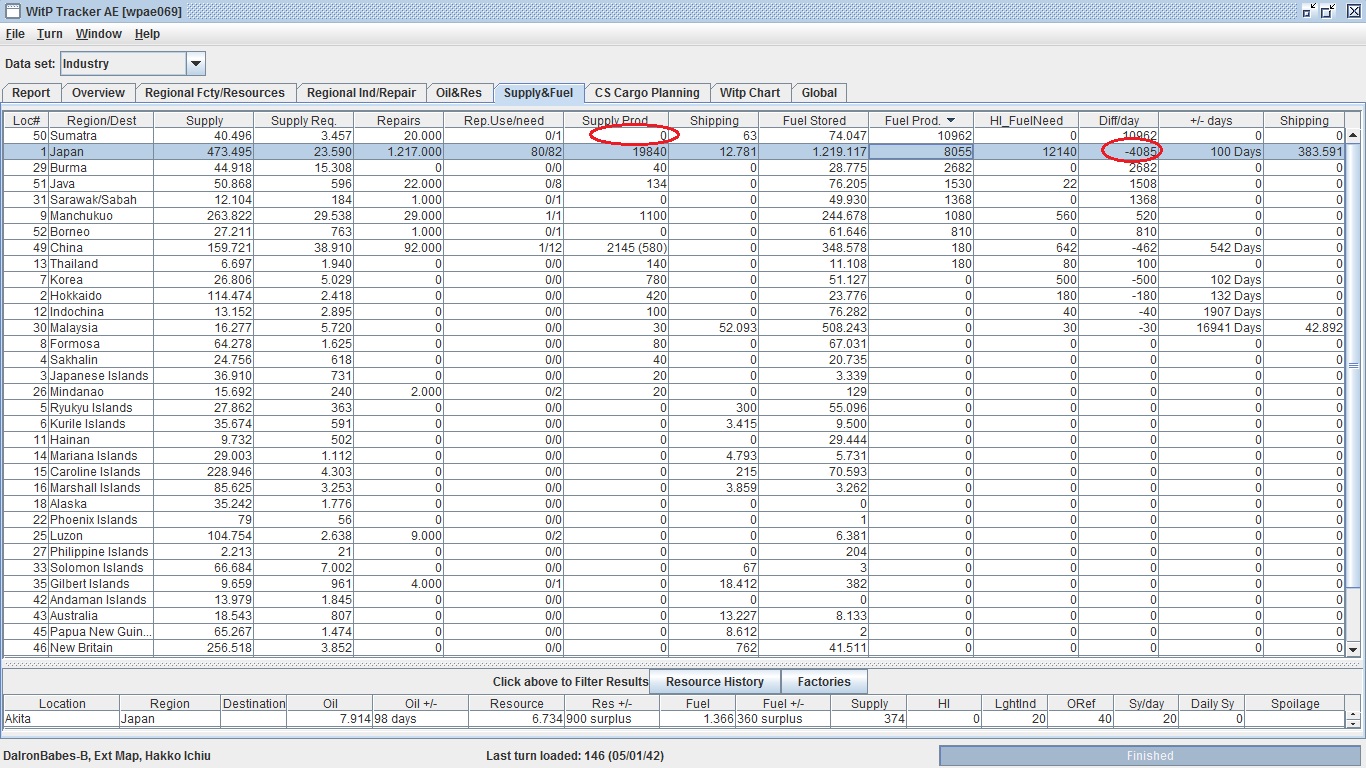Sort by the Repairs column header
The height and width of the screenshot is (768, 1366).
400,120
